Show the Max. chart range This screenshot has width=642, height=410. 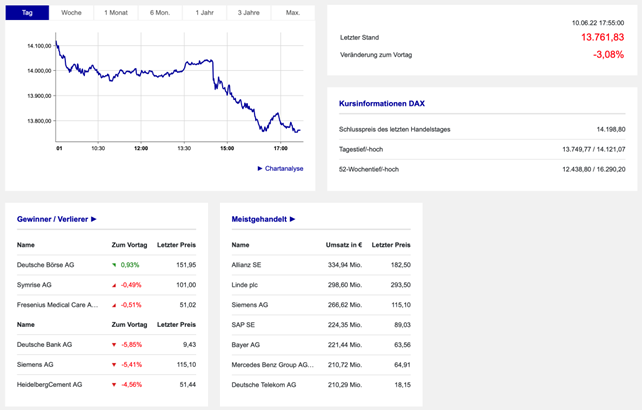tap(292, 13)
